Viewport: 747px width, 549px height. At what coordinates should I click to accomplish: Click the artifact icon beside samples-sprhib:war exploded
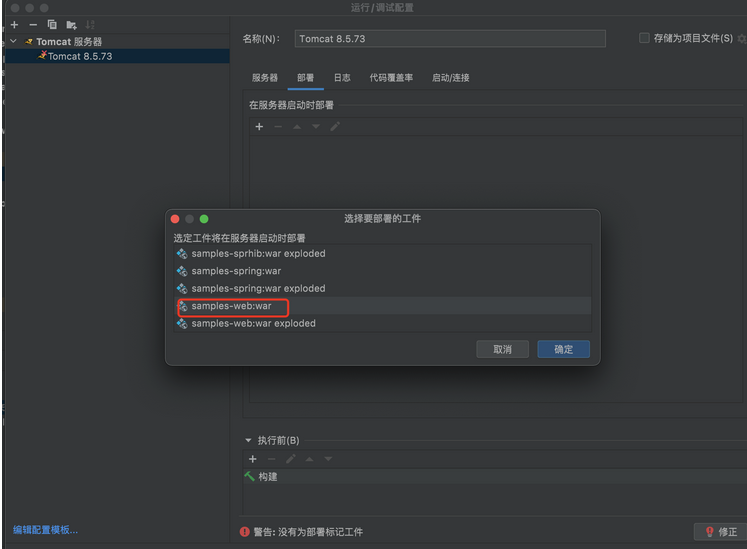(182, 254)
